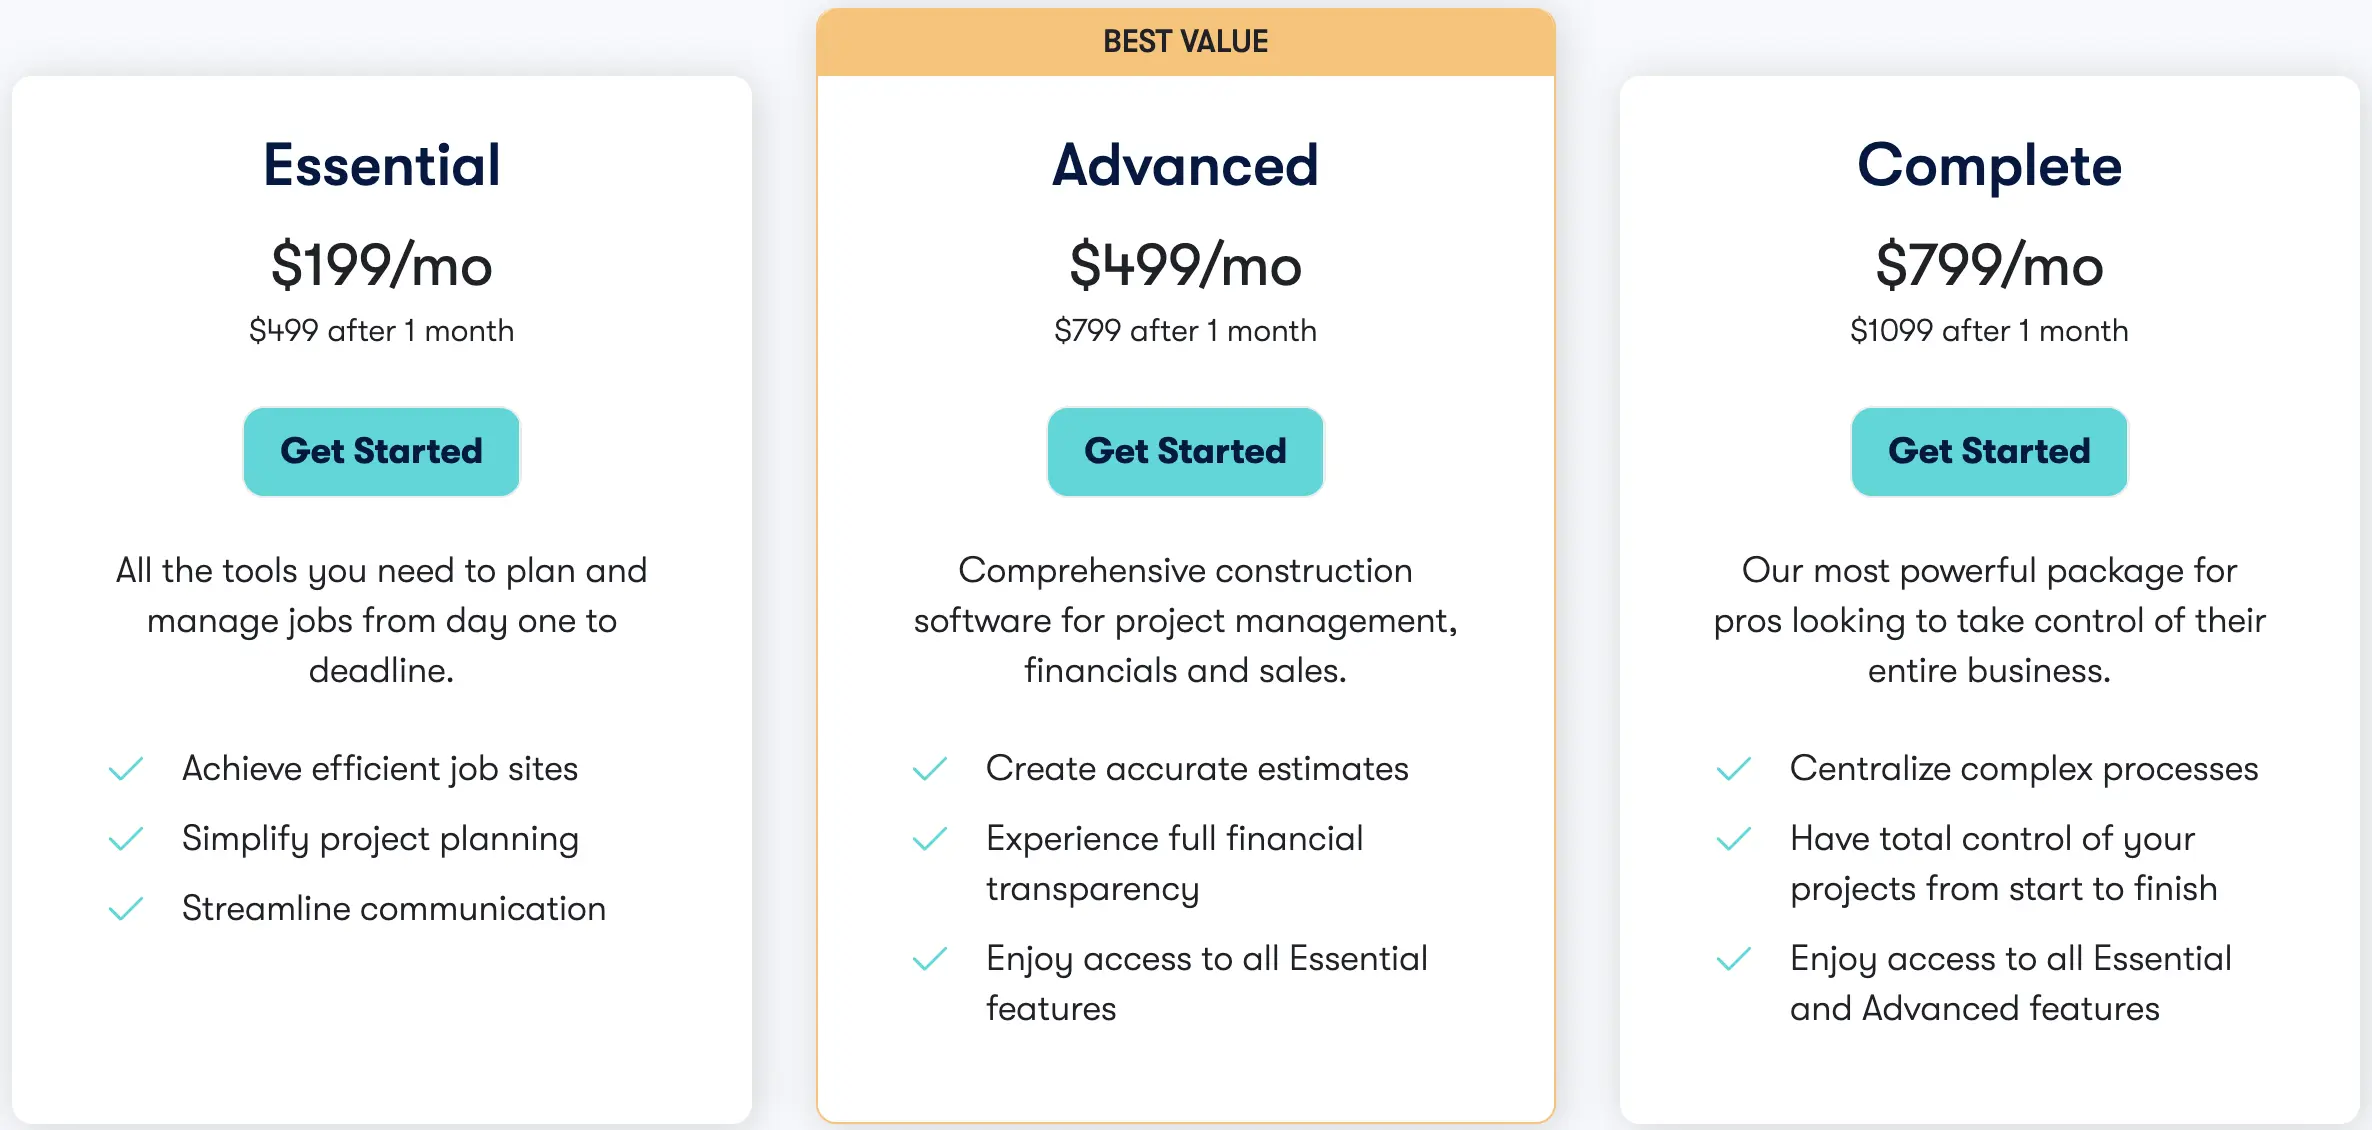Select the Advanced plan heading
This screenshot has width=2372, height=1130.
(x=1184, y=163)
